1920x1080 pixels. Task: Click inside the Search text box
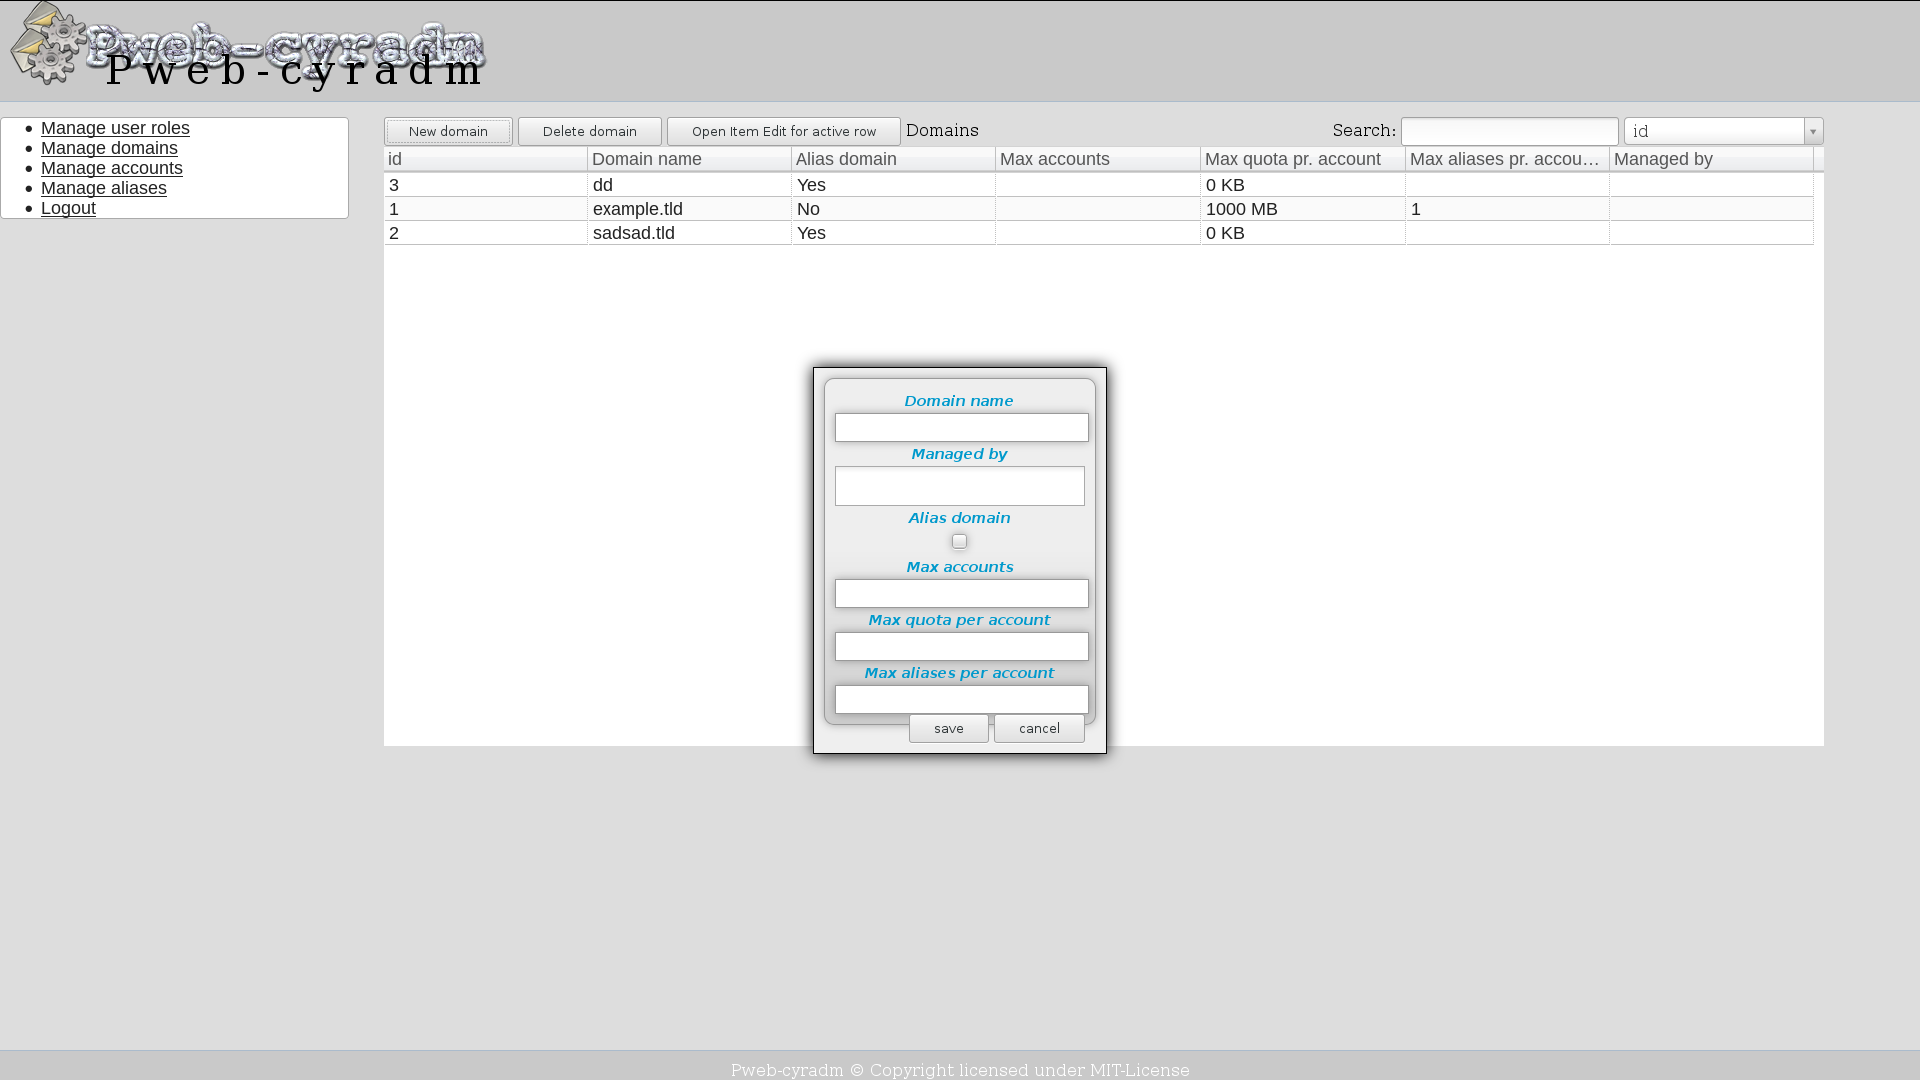coord(1510,131)
